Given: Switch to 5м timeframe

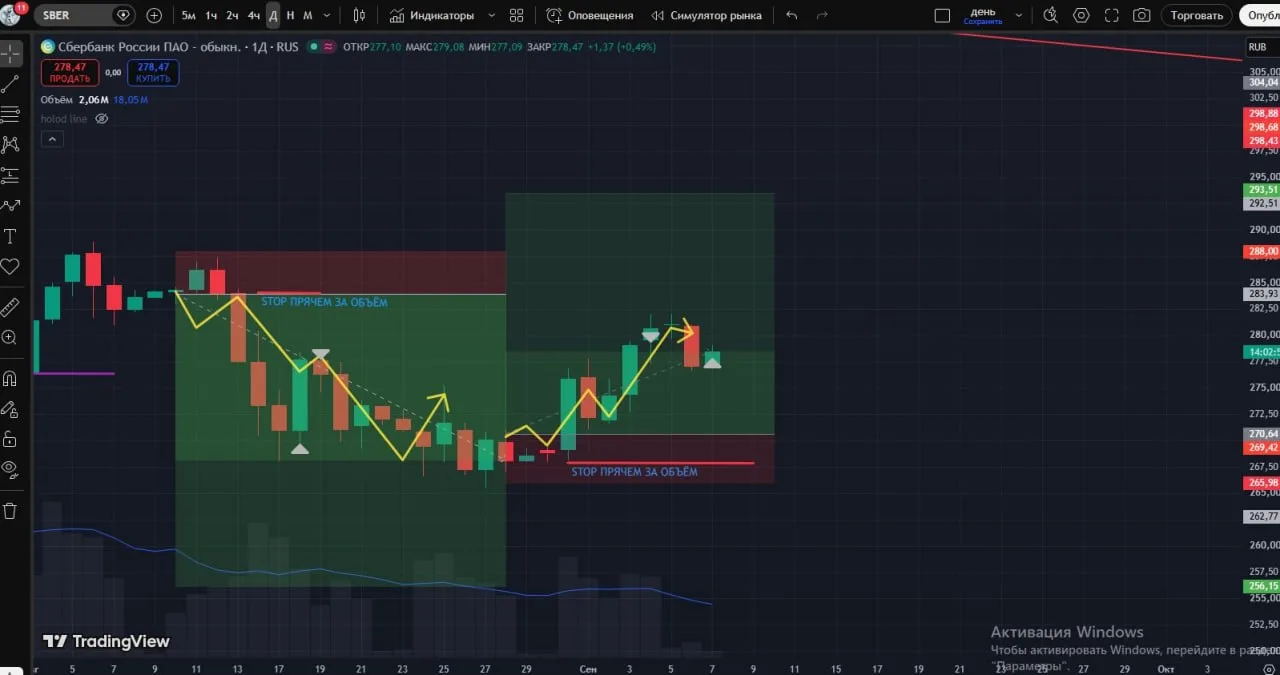Looking at the screenshot, I should pyautogui.click(x=188, y=15).
